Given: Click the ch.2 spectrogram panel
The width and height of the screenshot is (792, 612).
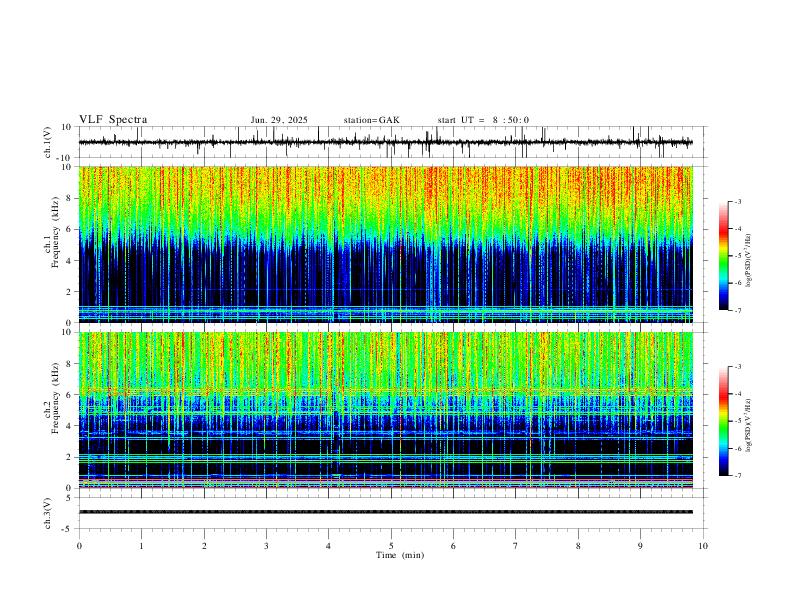Looking at the screenshot, I should pyautogui.click(x=385, y=410).
